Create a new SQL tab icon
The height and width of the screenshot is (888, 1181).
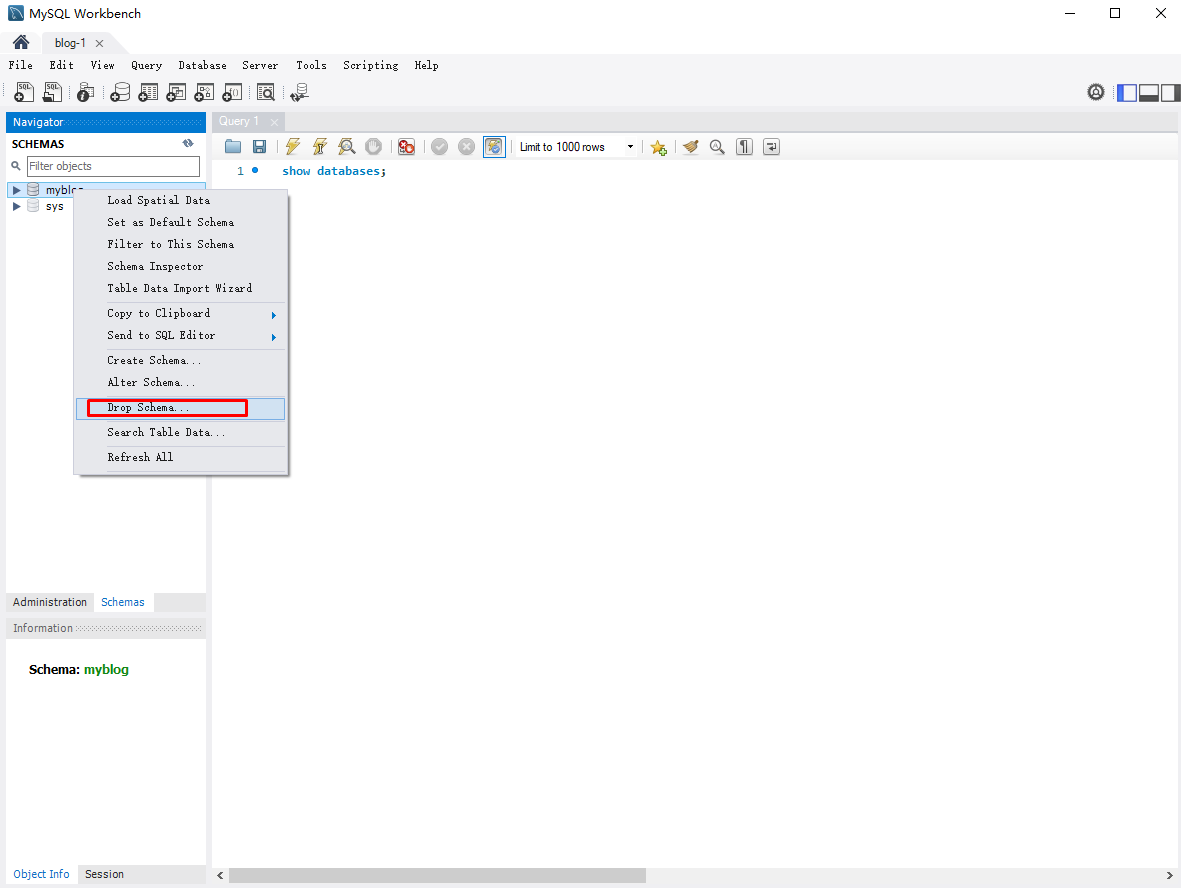[x=24, y=93]
